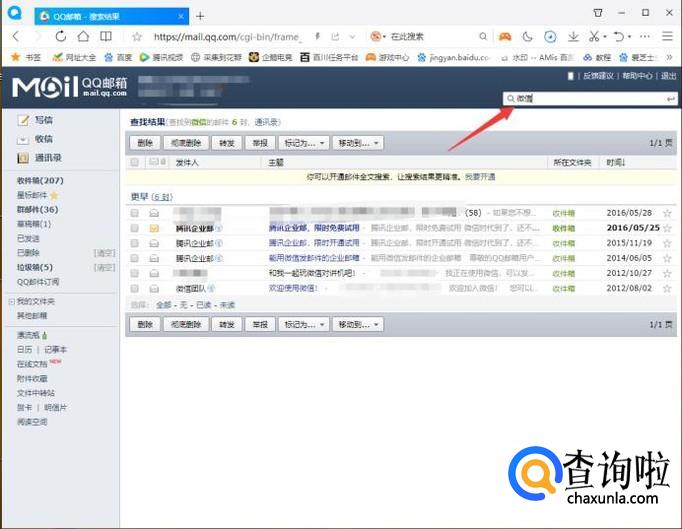Expand 我的文件夹 tree node

point(12,301)
